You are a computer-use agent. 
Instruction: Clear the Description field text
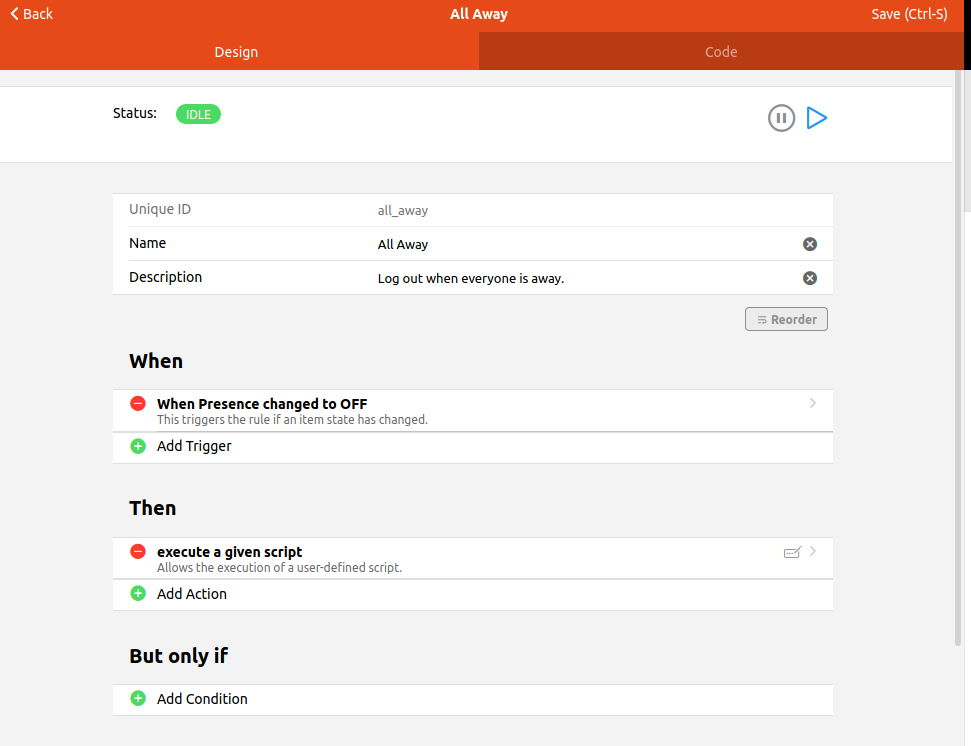pyautogui.click(x=810, y=278)
